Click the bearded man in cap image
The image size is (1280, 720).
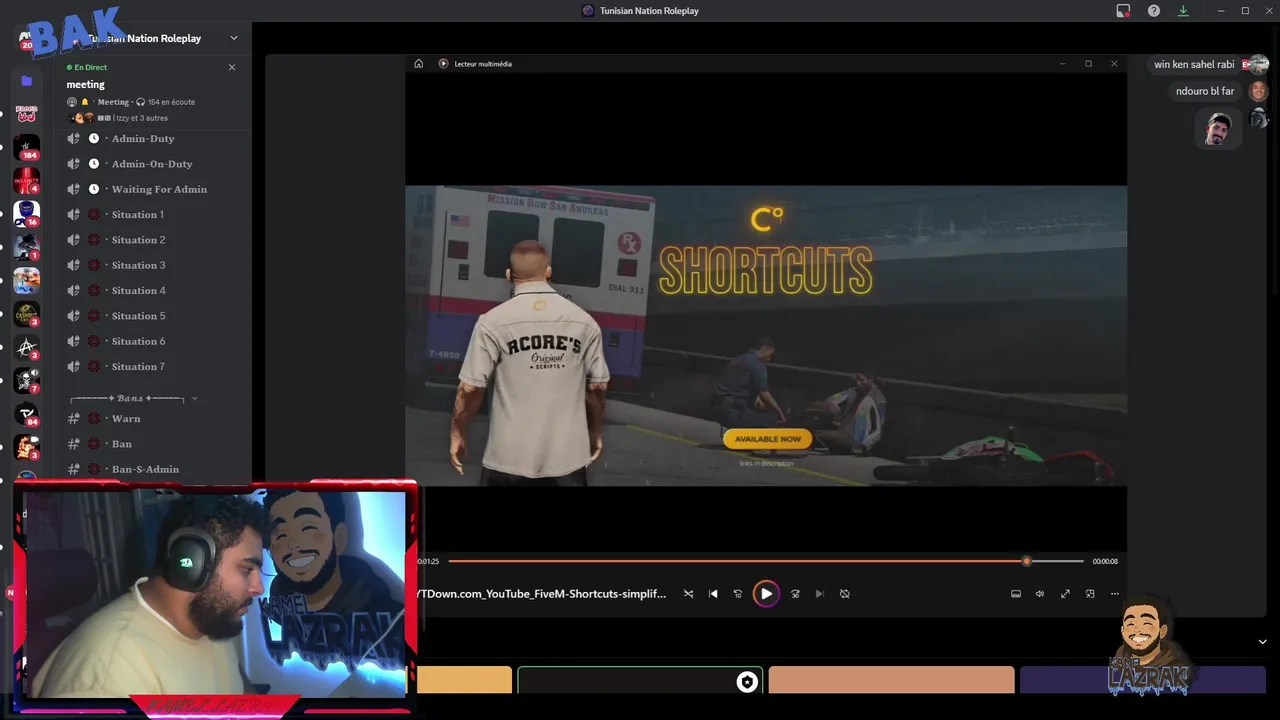(1218, 129)
